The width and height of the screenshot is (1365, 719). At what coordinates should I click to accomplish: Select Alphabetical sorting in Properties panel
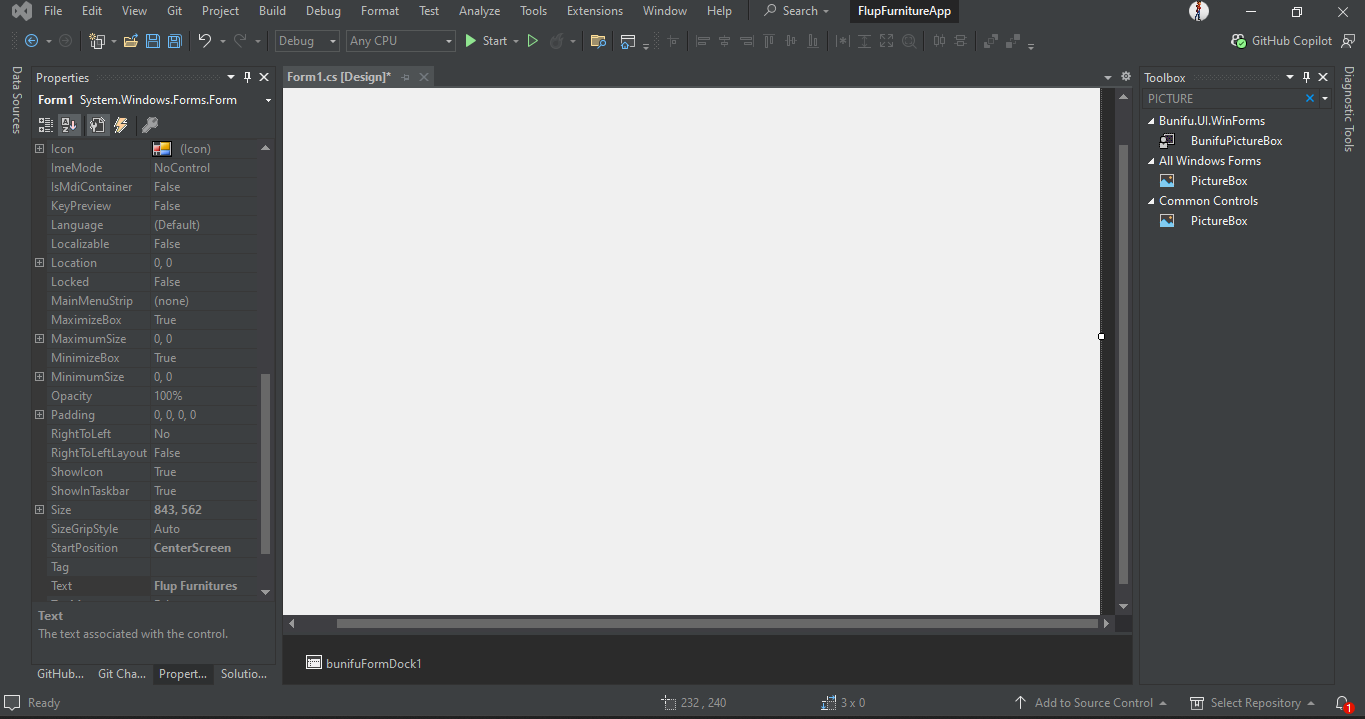point(69,124)
